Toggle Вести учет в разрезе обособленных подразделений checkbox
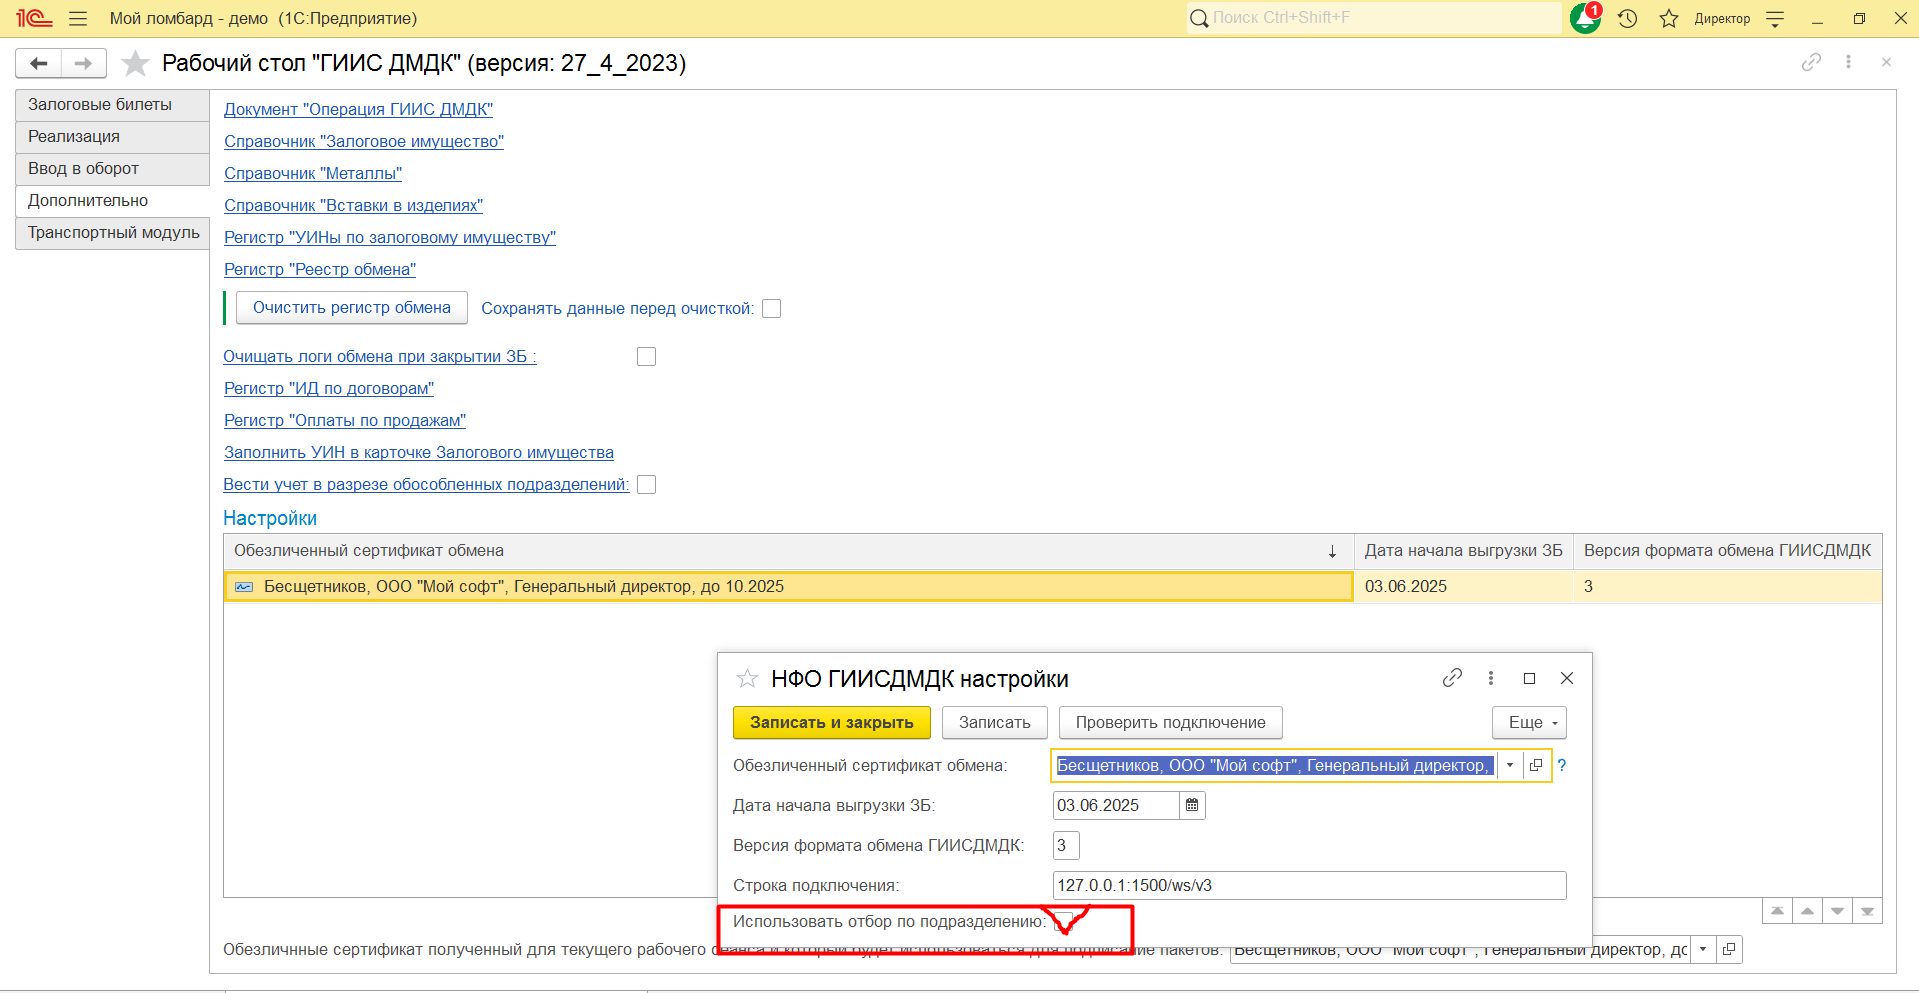1919x993 pixels. [x=646, y=484]
